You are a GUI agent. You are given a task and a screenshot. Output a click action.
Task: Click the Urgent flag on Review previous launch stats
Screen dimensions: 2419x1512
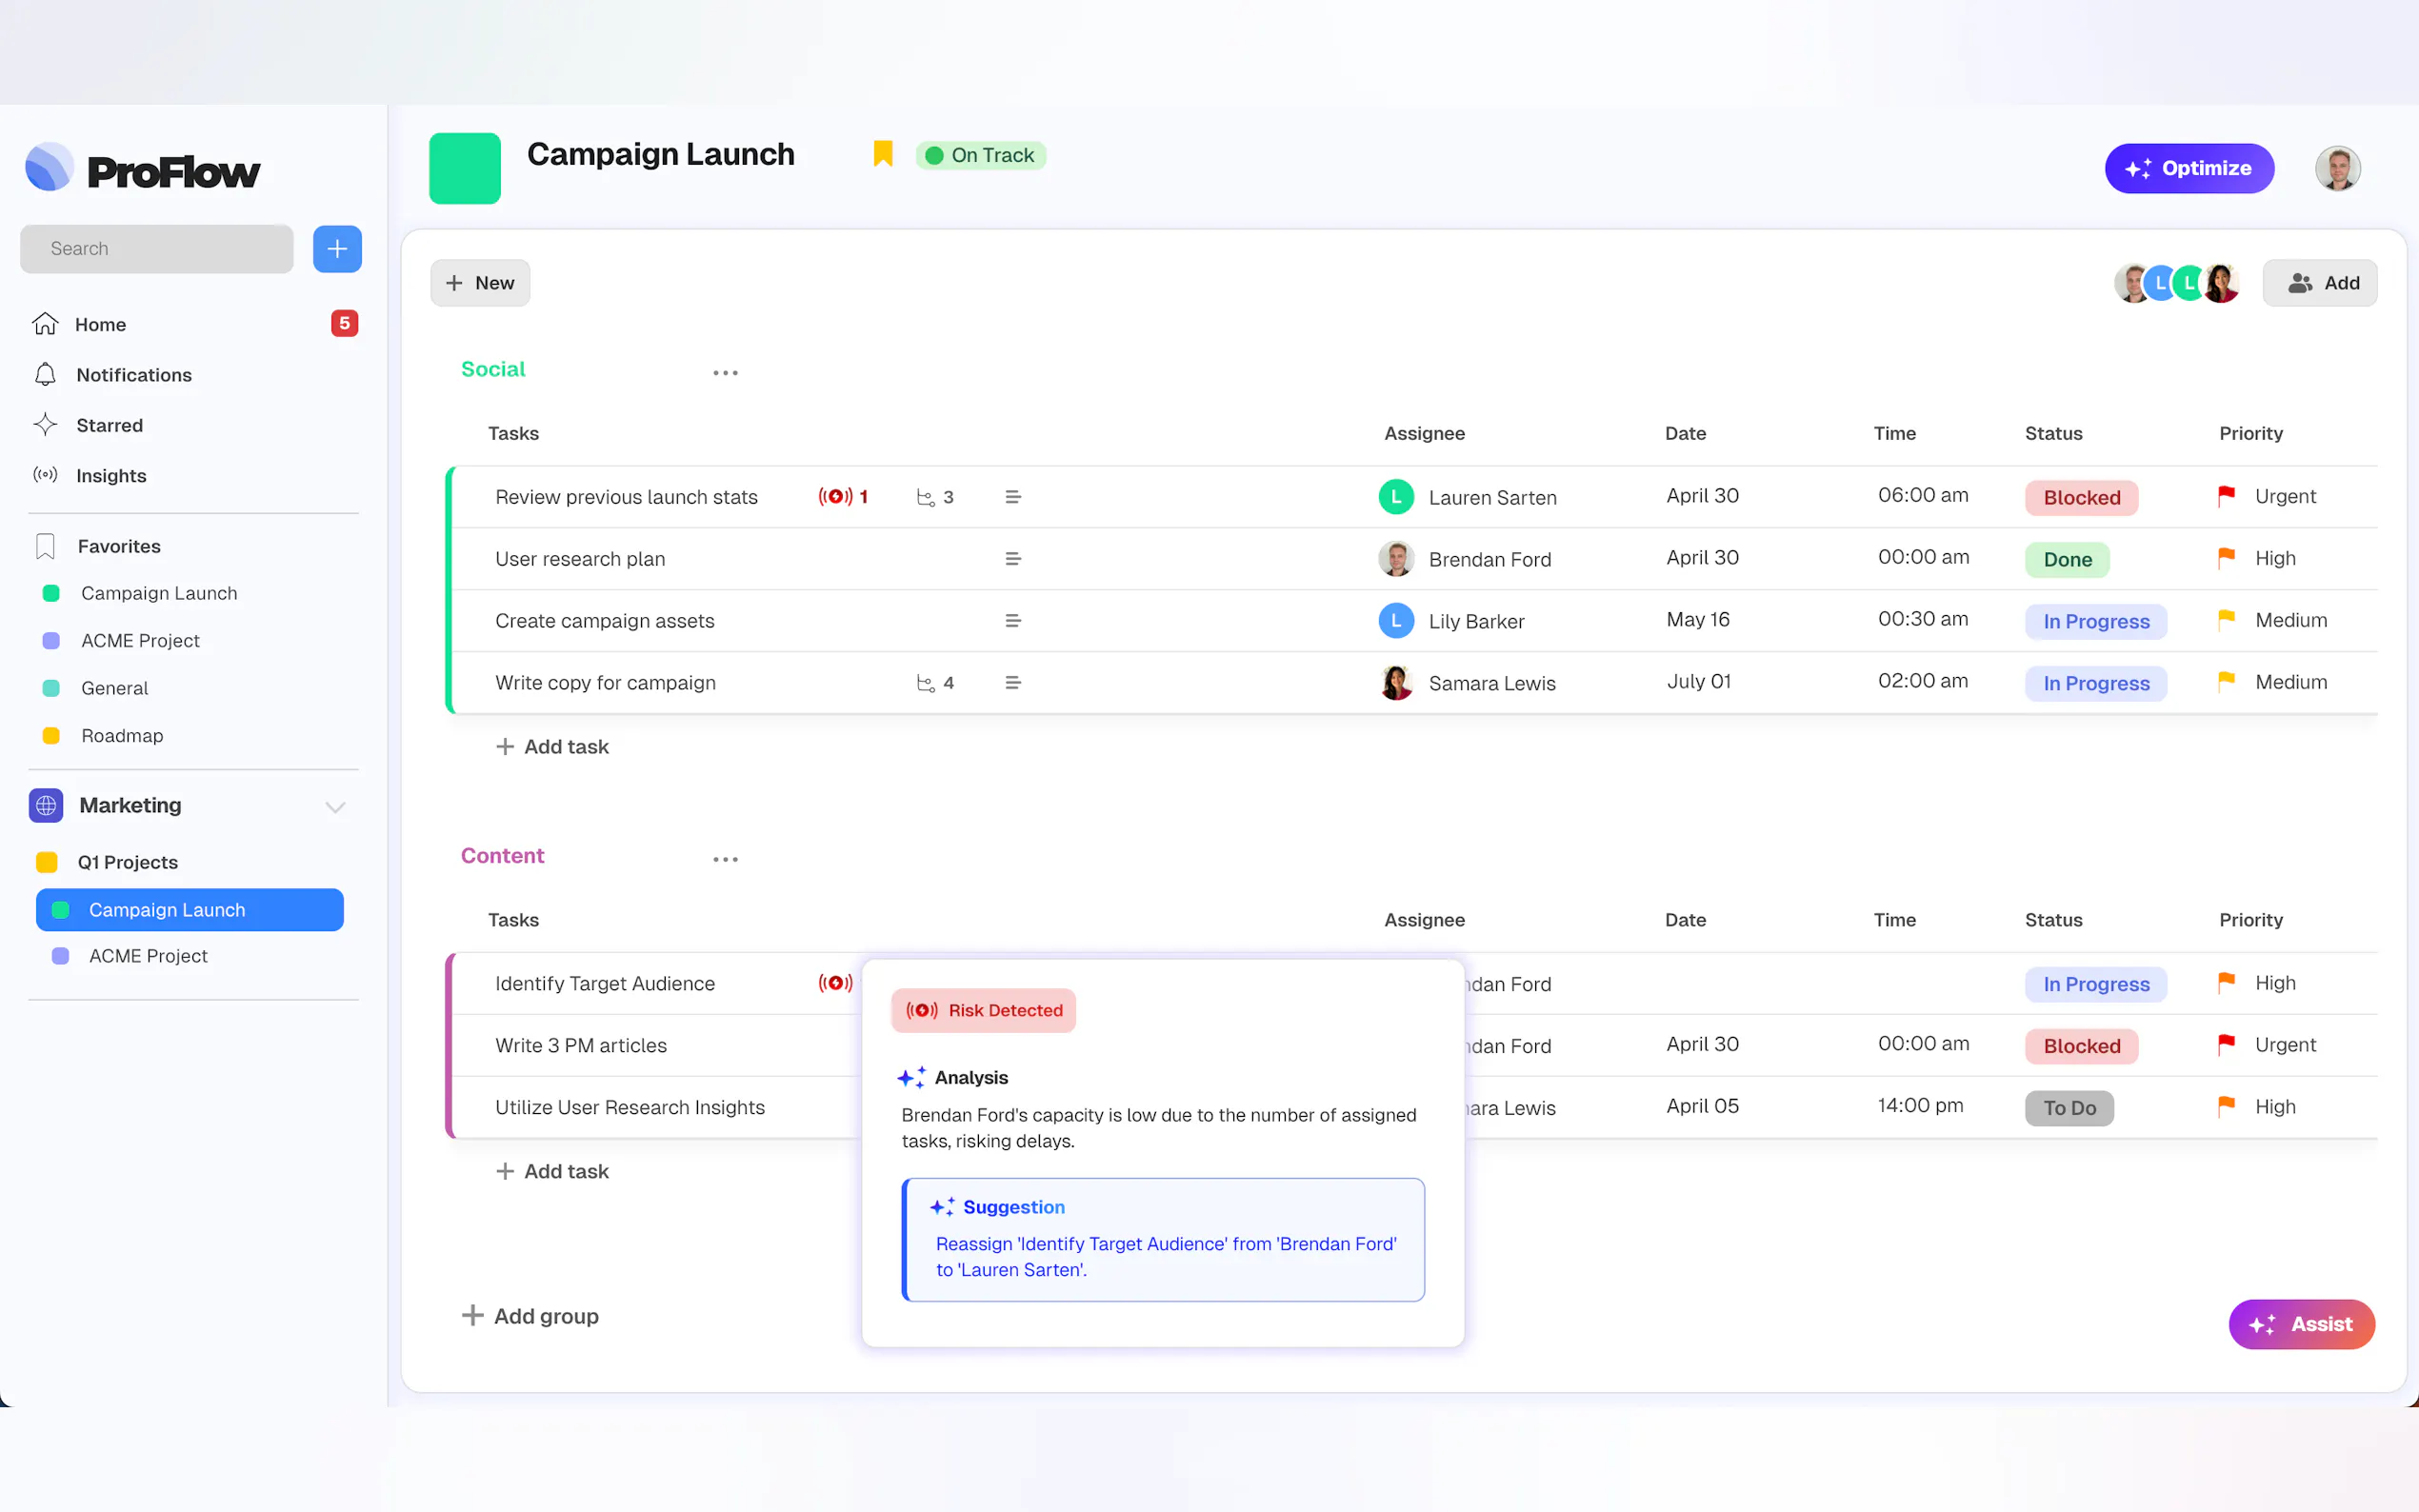2226,496
